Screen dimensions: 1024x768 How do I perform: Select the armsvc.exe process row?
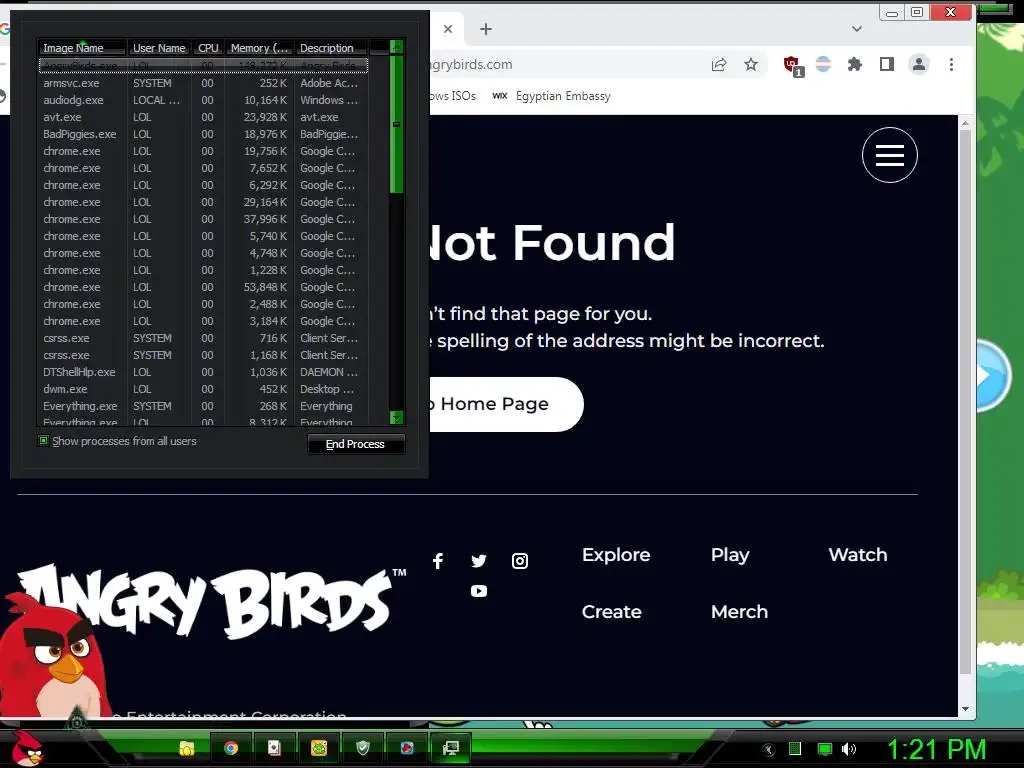[x=203, y=83]
